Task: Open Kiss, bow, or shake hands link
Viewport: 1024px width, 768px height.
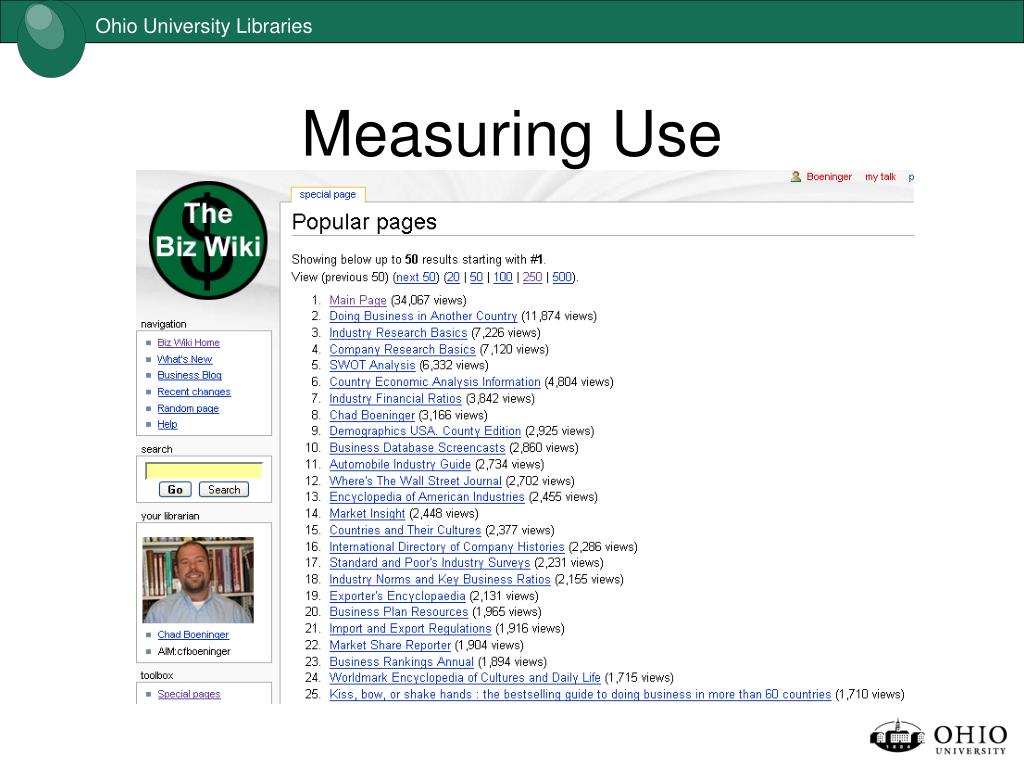Action: 580,695
